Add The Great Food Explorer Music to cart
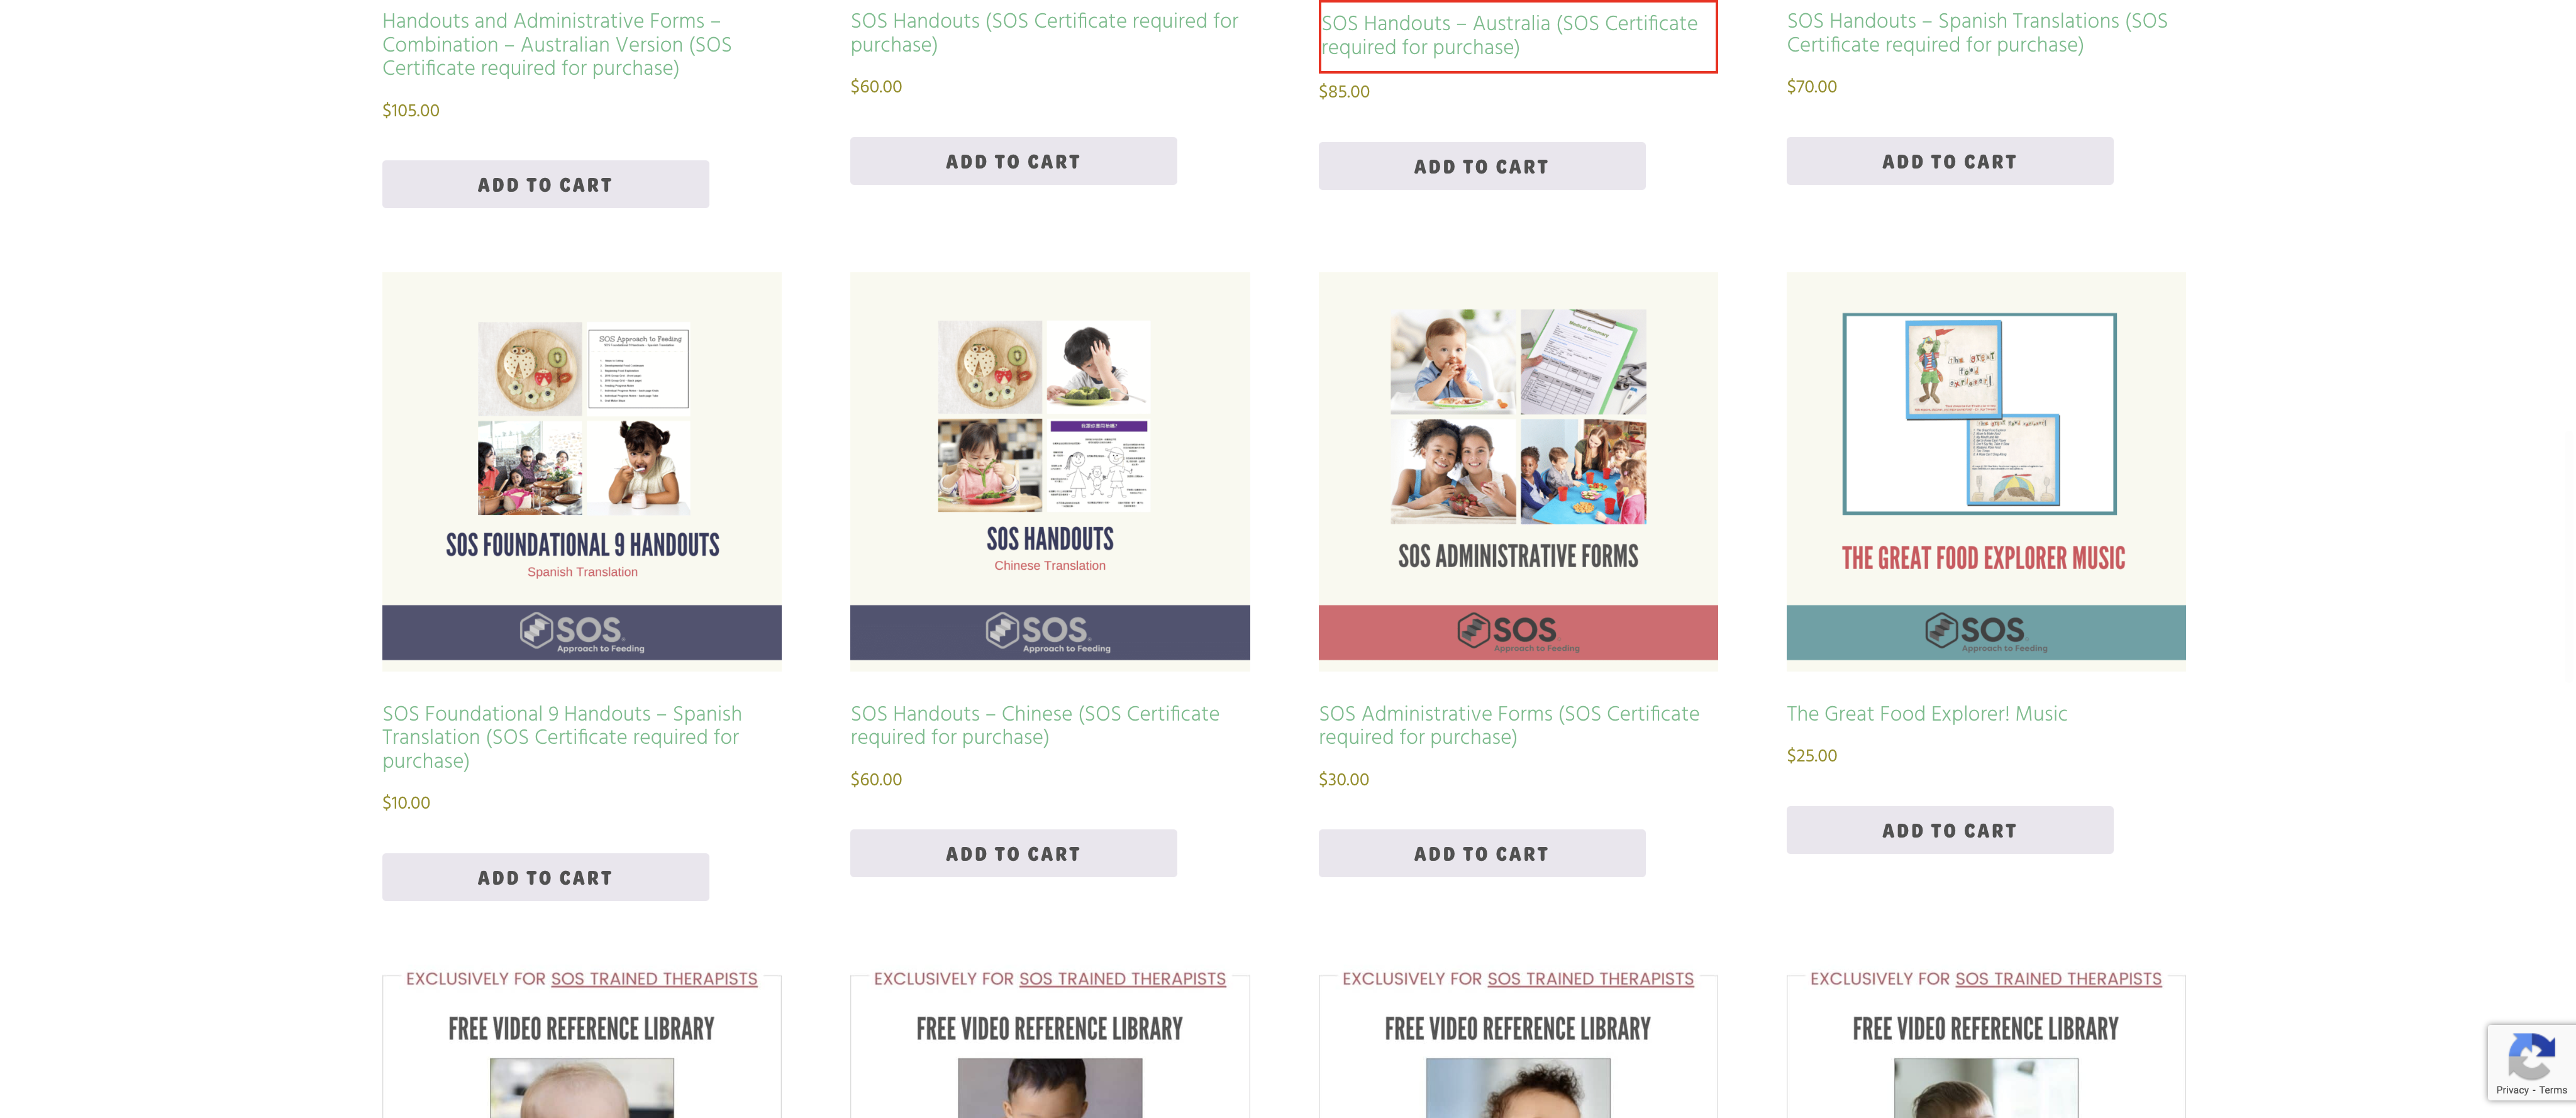2576x1118 pixels. coord(1949,830)
